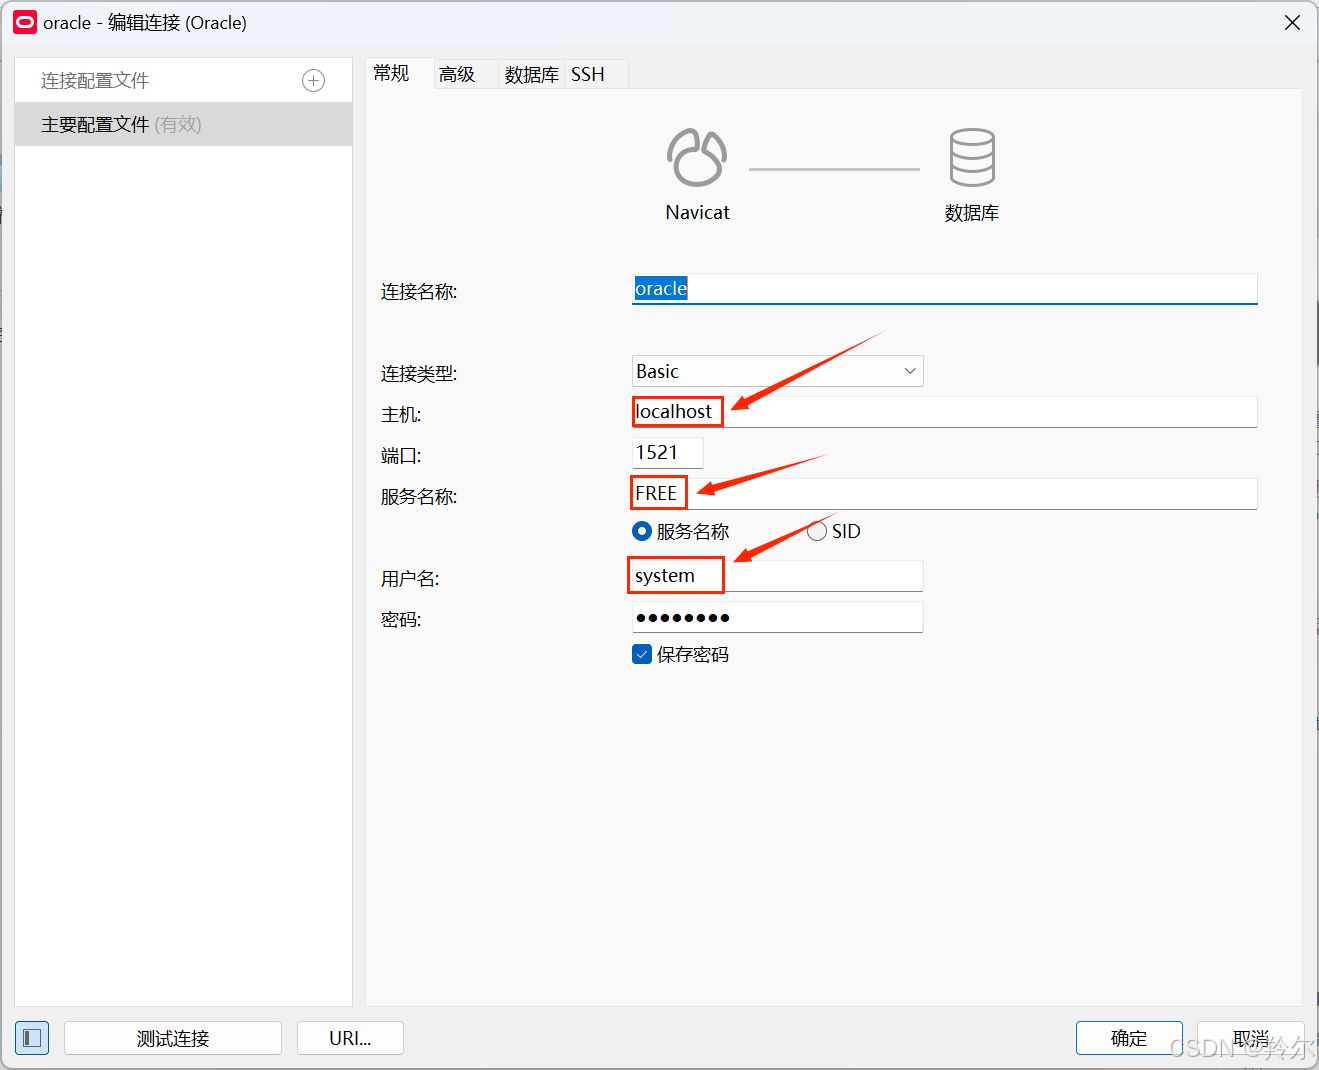The image size is (1319, 1070).
Task: Click the Navicat logo icon
Action: point(697,157)
